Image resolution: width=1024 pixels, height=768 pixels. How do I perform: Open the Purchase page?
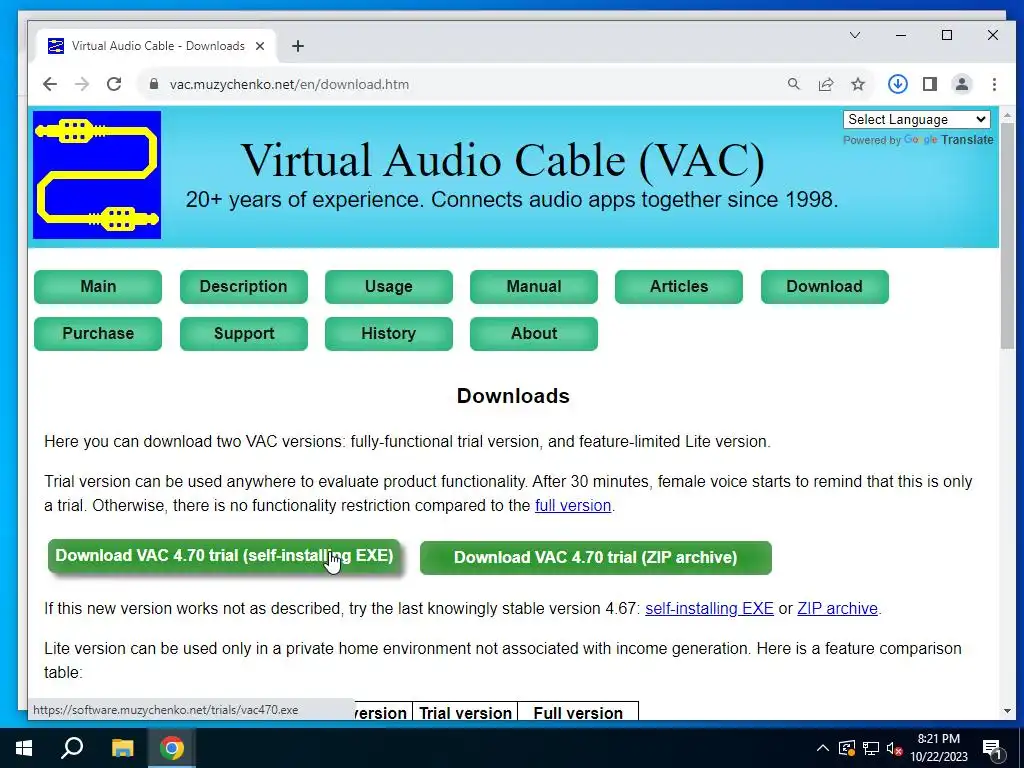(x=98, y=334)
